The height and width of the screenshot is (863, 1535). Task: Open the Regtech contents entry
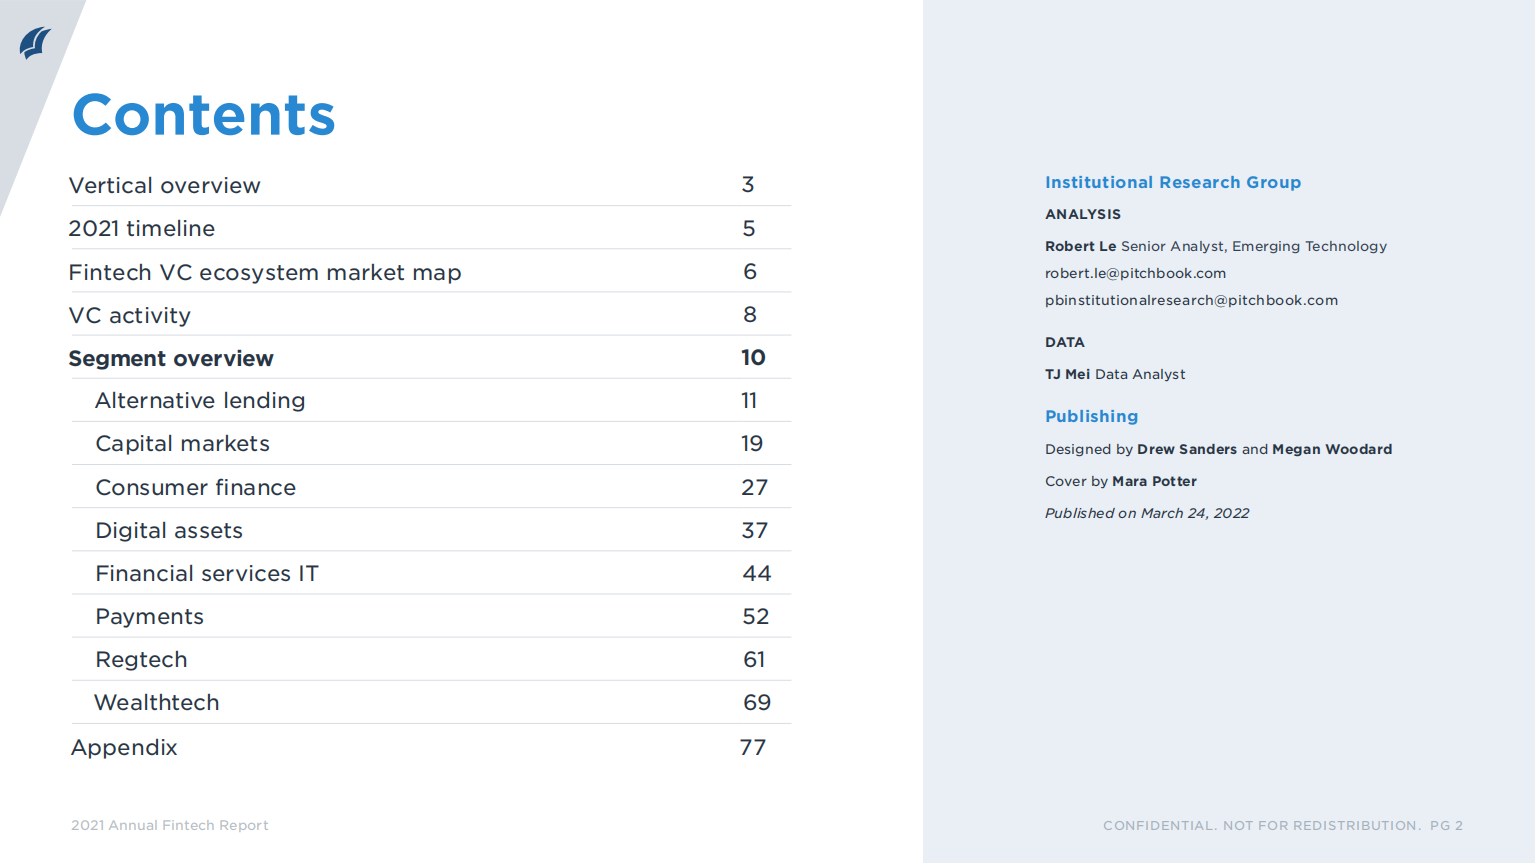pyautogui.click(x=141, y=660)
